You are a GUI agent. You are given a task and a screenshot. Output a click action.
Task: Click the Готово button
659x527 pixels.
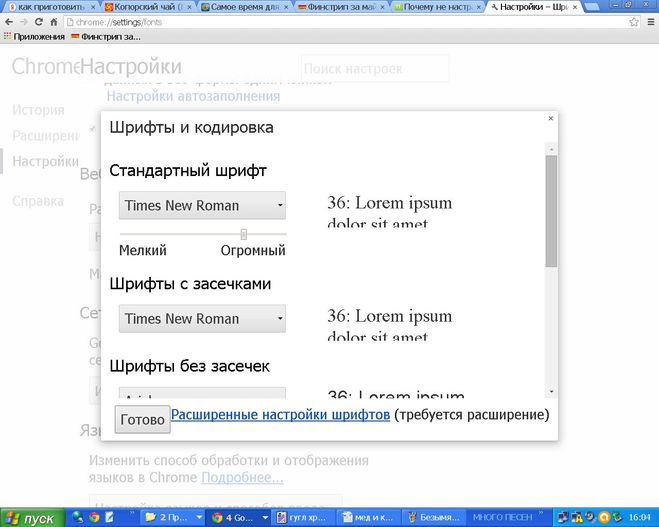[142, 419]
